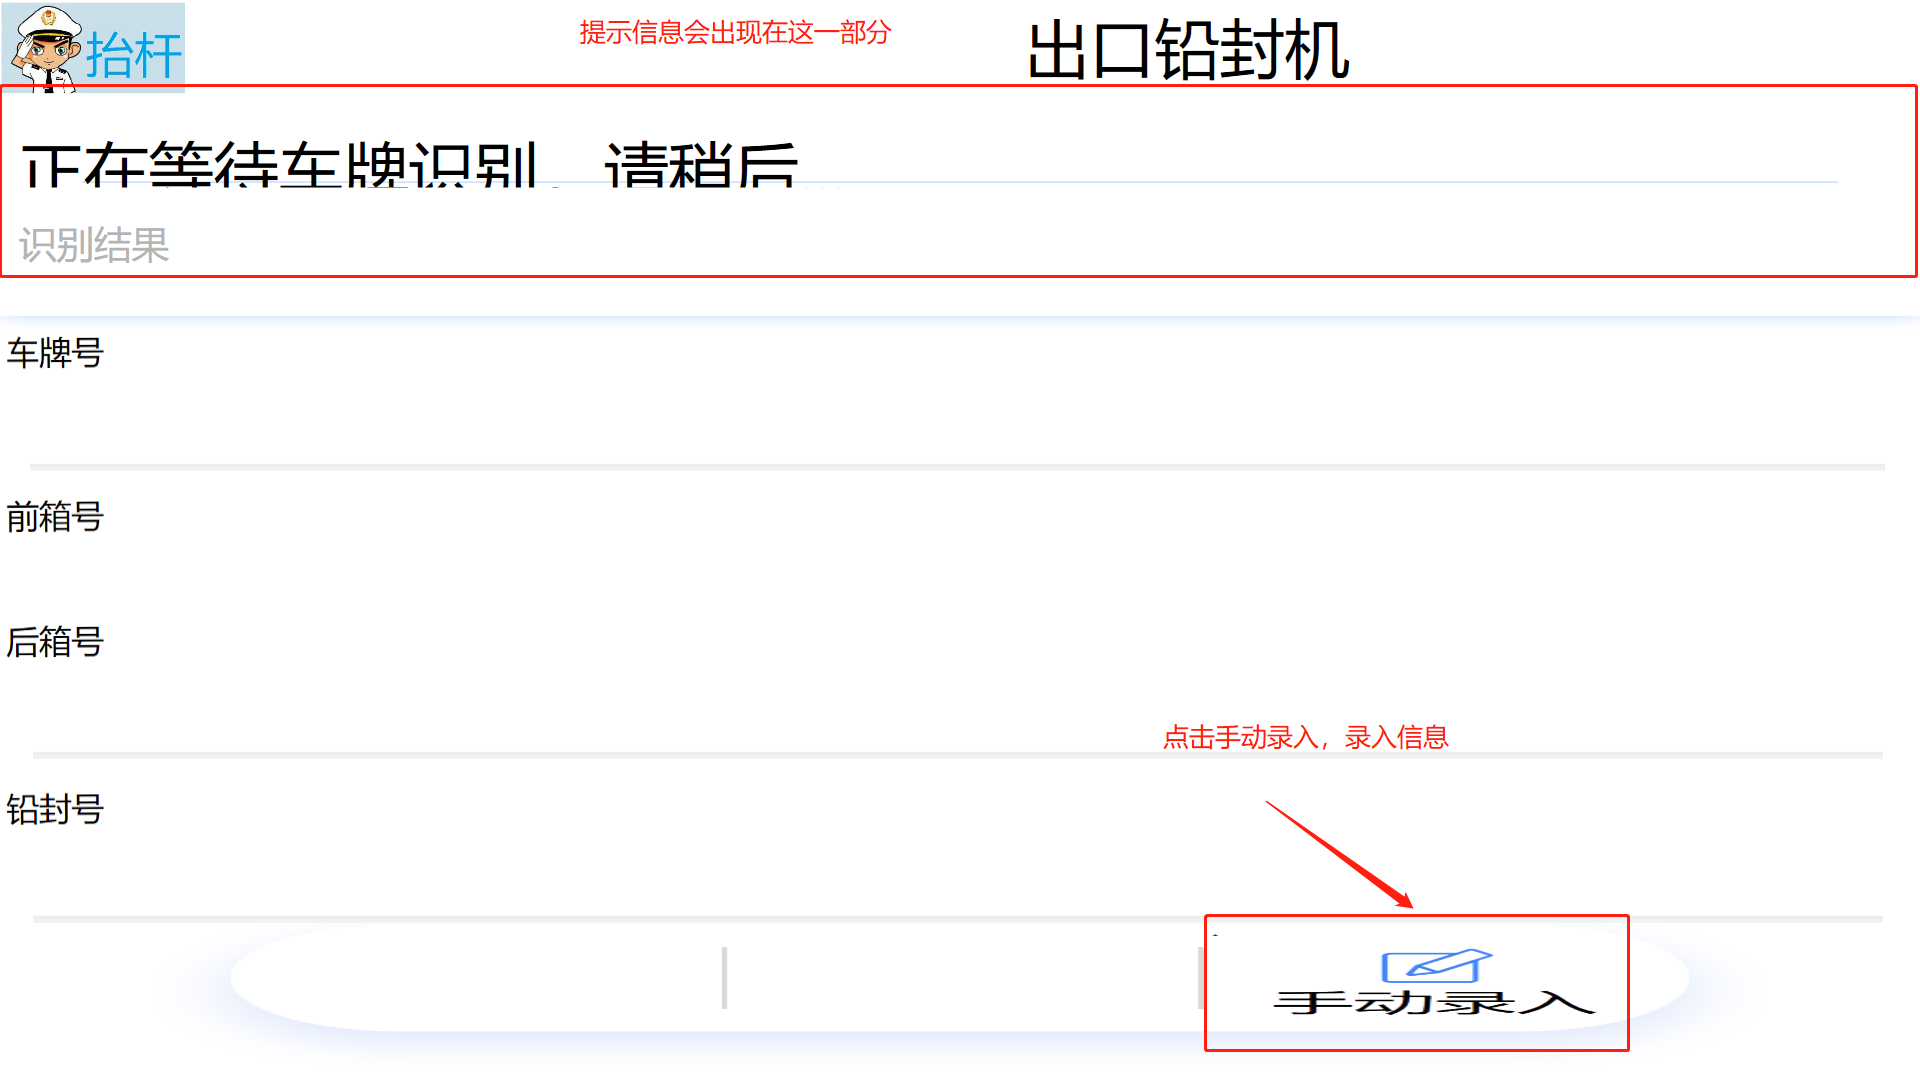Click the blank left segment of bottom bar
This screenshot has width=1920, height=1080.
pyautogui.click(x=480, y=978)
